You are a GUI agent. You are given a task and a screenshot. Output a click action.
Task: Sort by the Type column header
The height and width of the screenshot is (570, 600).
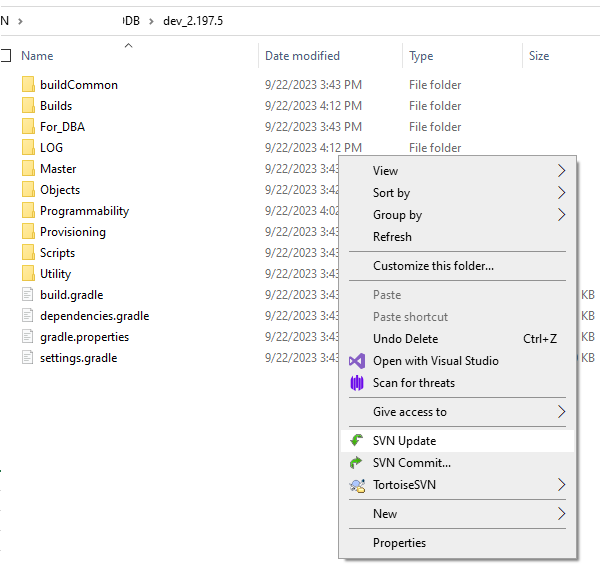pos(421,56)
